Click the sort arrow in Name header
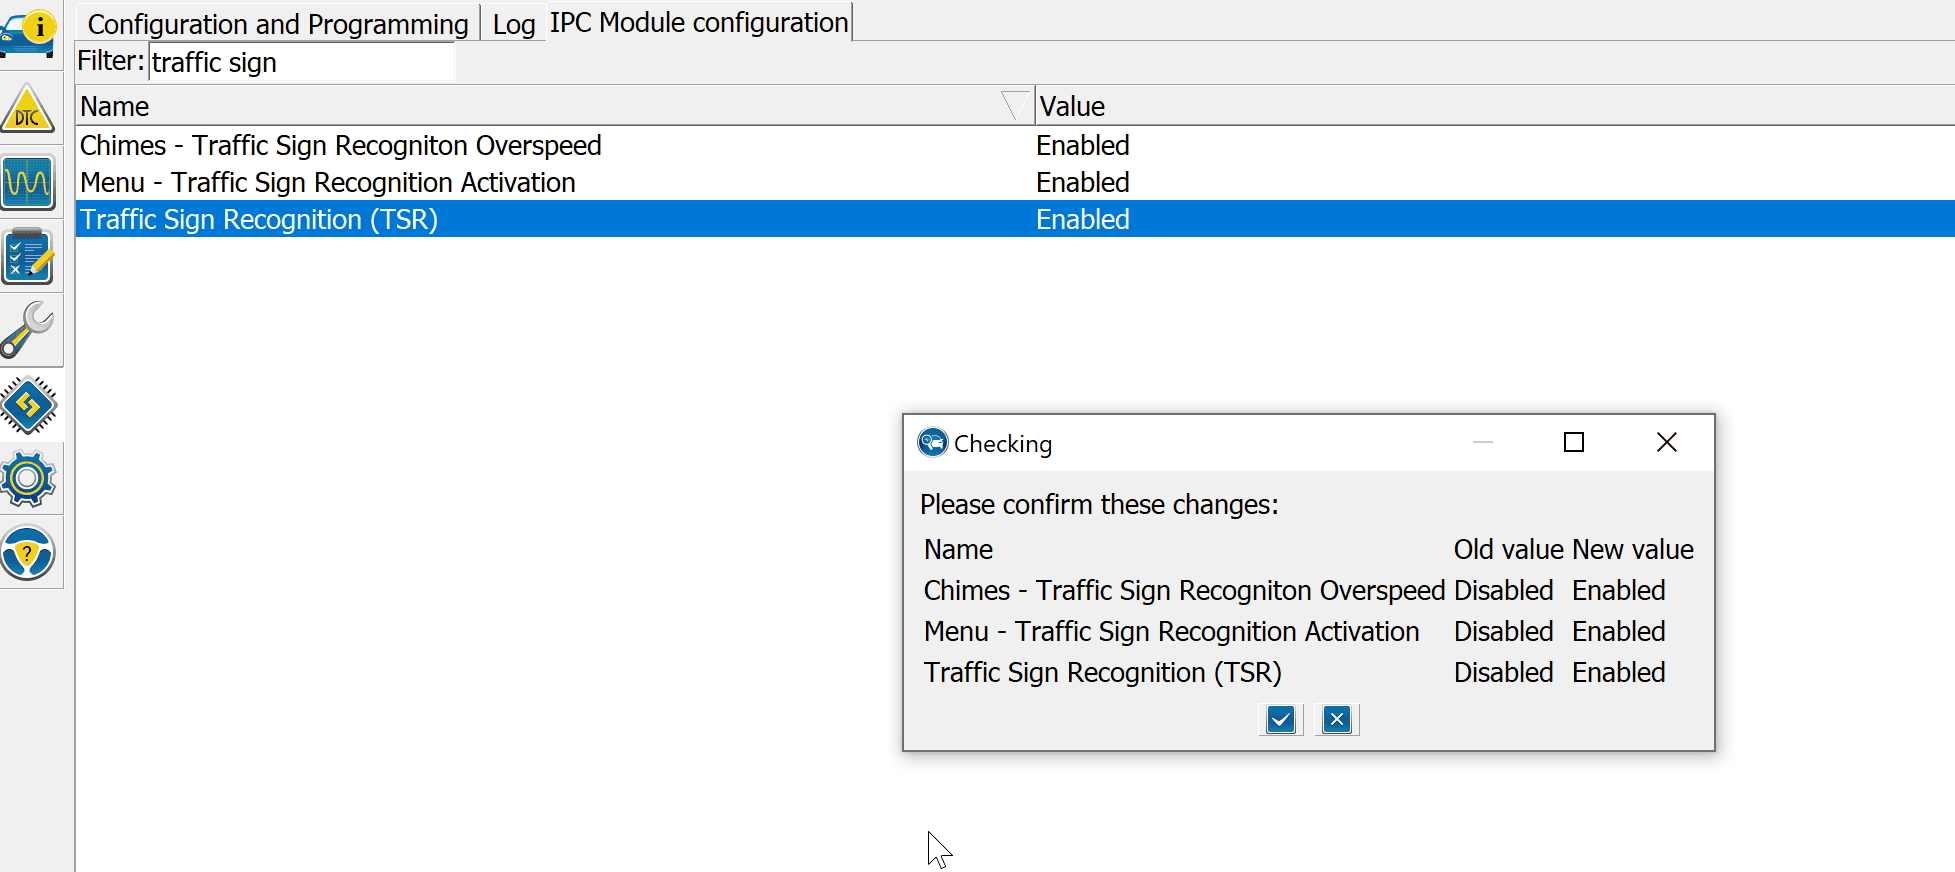Viewport: 1955px width, 872px height. 1015,105
